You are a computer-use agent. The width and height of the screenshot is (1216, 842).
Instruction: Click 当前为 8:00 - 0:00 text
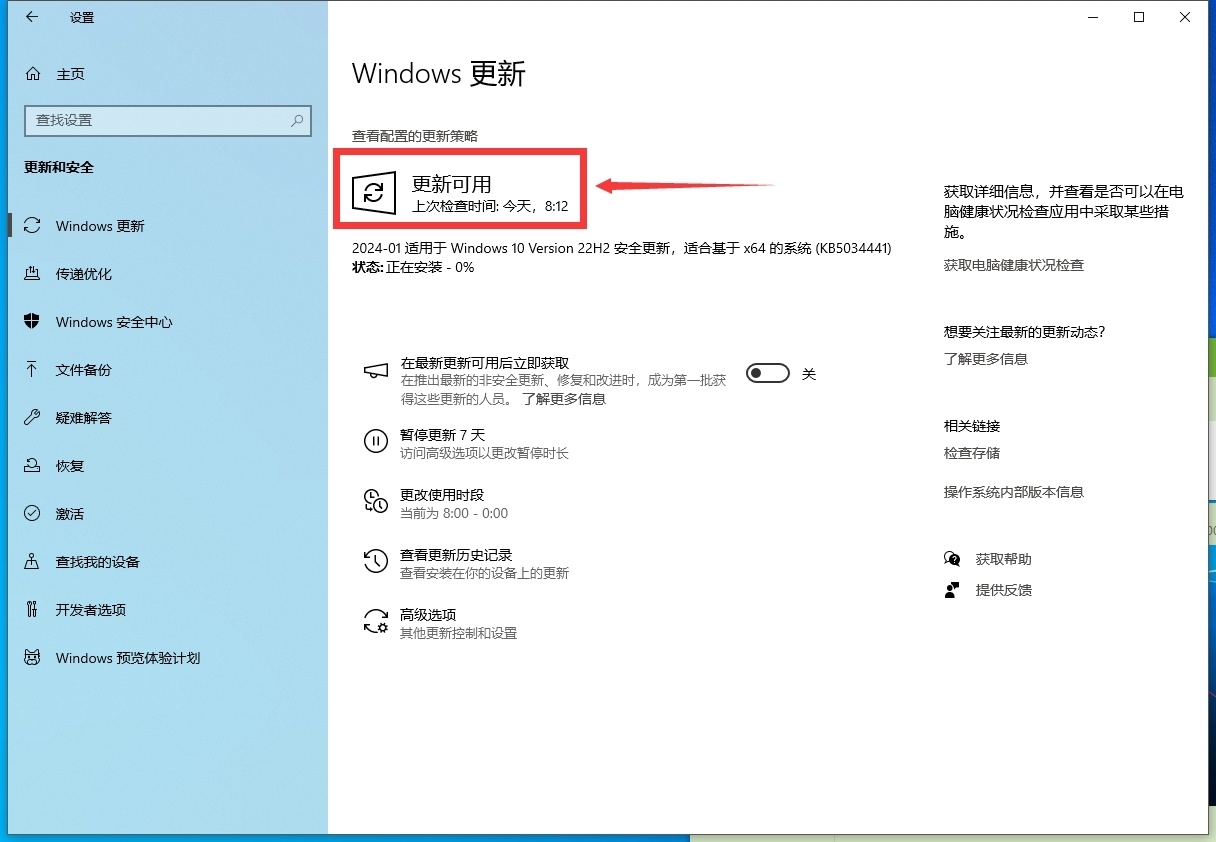(x=454, y=513)
